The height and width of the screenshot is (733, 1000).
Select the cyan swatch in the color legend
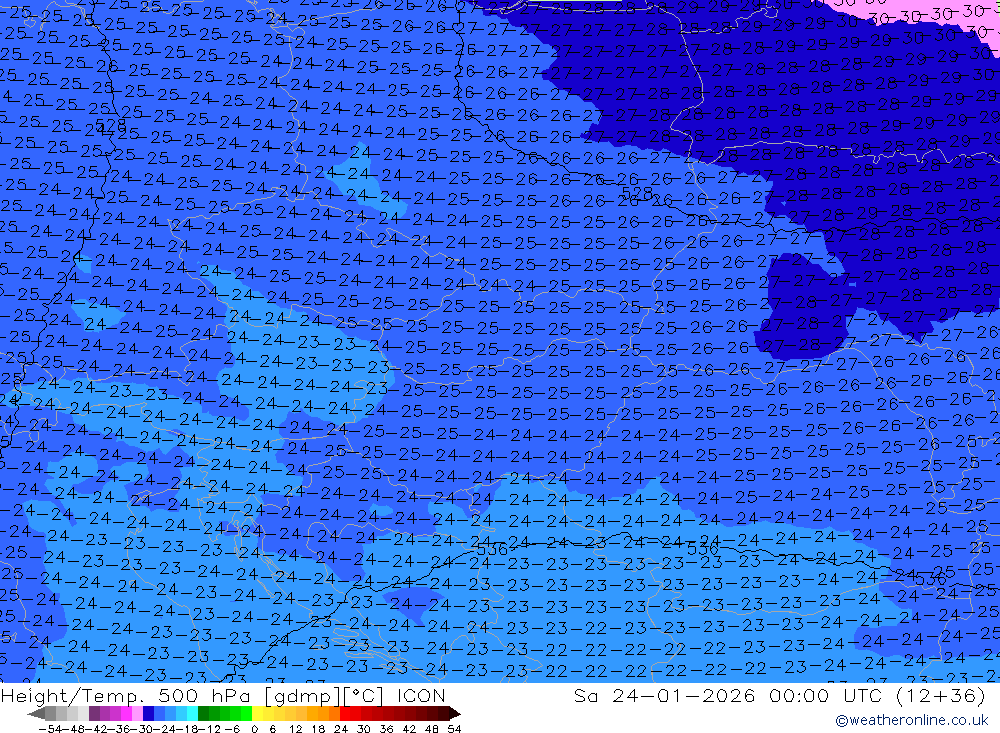[x=192, y=714]
